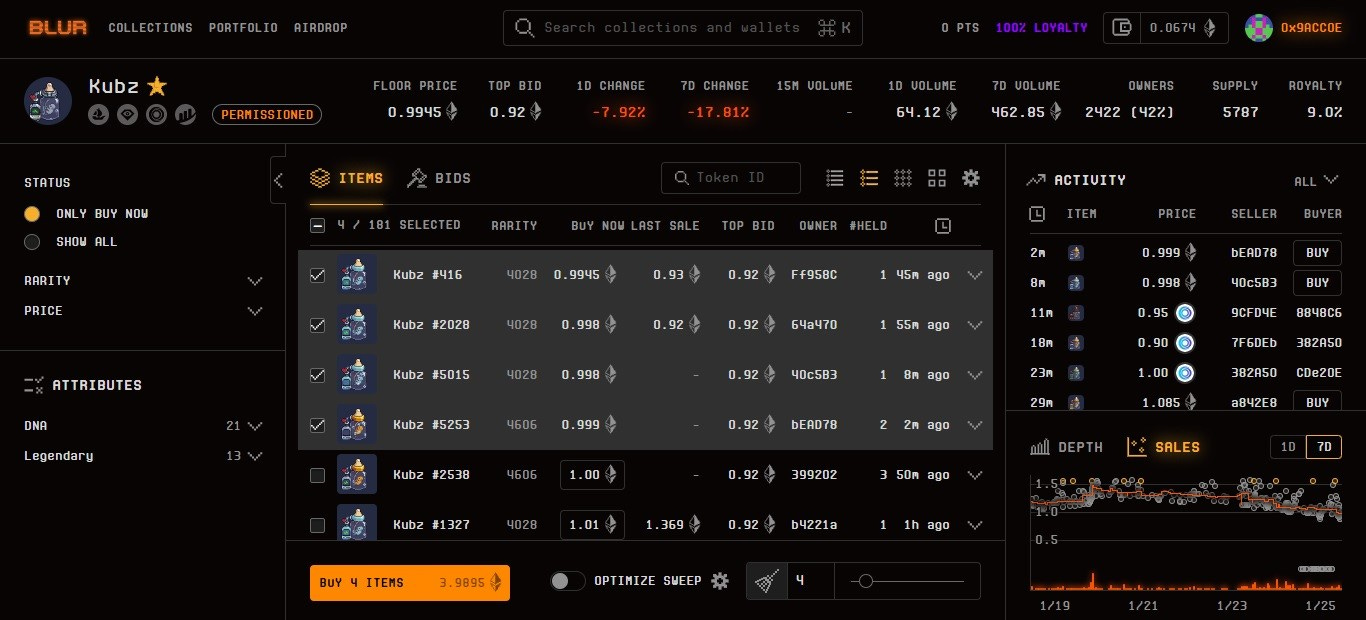1366x620 pixels.
Task: Switch to large grid view
Action: click(x=937, y=178)
